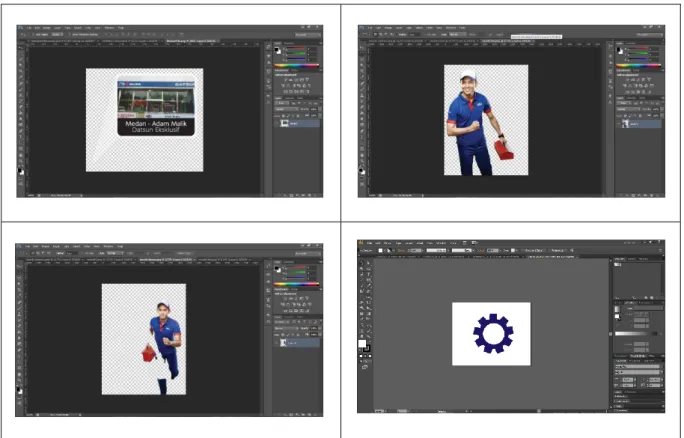Screen dimensions: 684x438
Task: Select Illustrator's black Selection arrow tool
Action: (x=362, y=263)
